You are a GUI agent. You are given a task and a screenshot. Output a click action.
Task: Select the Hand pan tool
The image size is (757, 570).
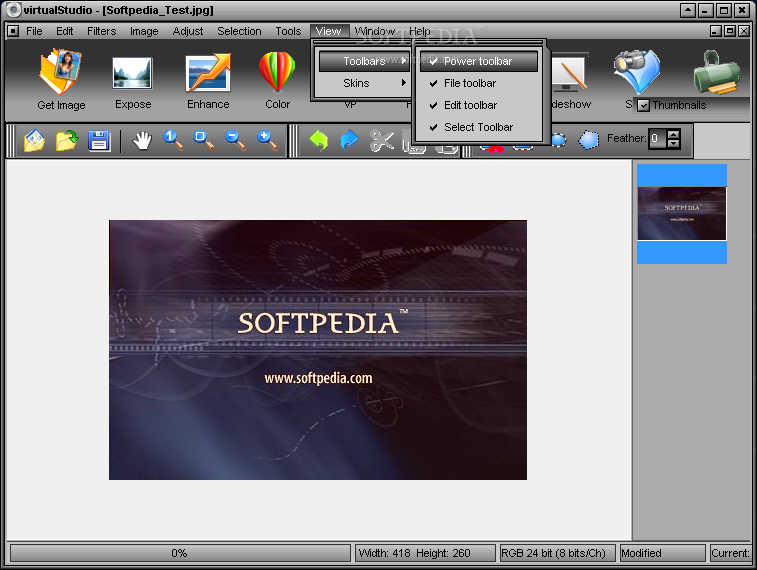[142, 140]
